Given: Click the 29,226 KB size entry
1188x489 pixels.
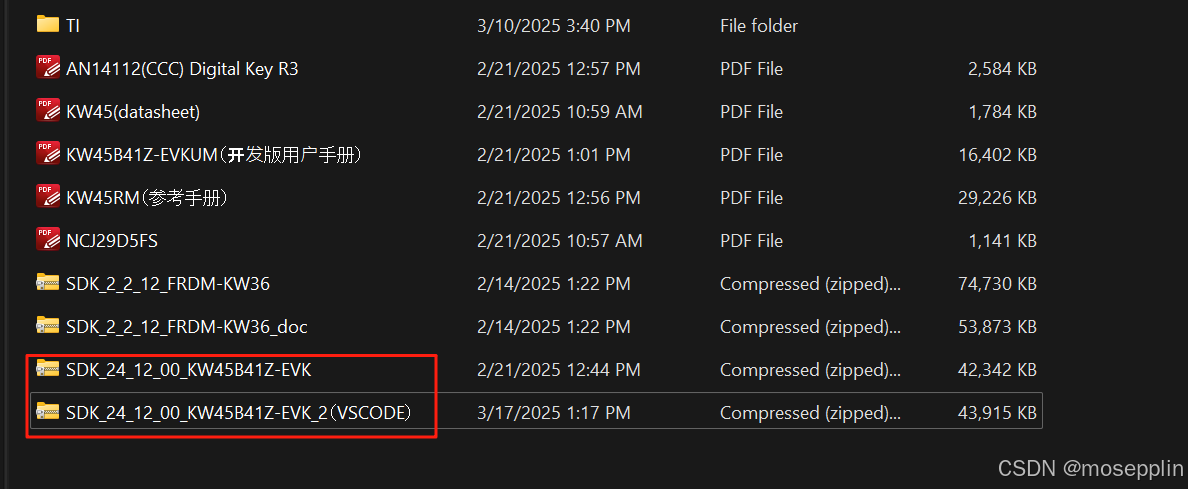Looking at the screenshot, I should point(997,198).
